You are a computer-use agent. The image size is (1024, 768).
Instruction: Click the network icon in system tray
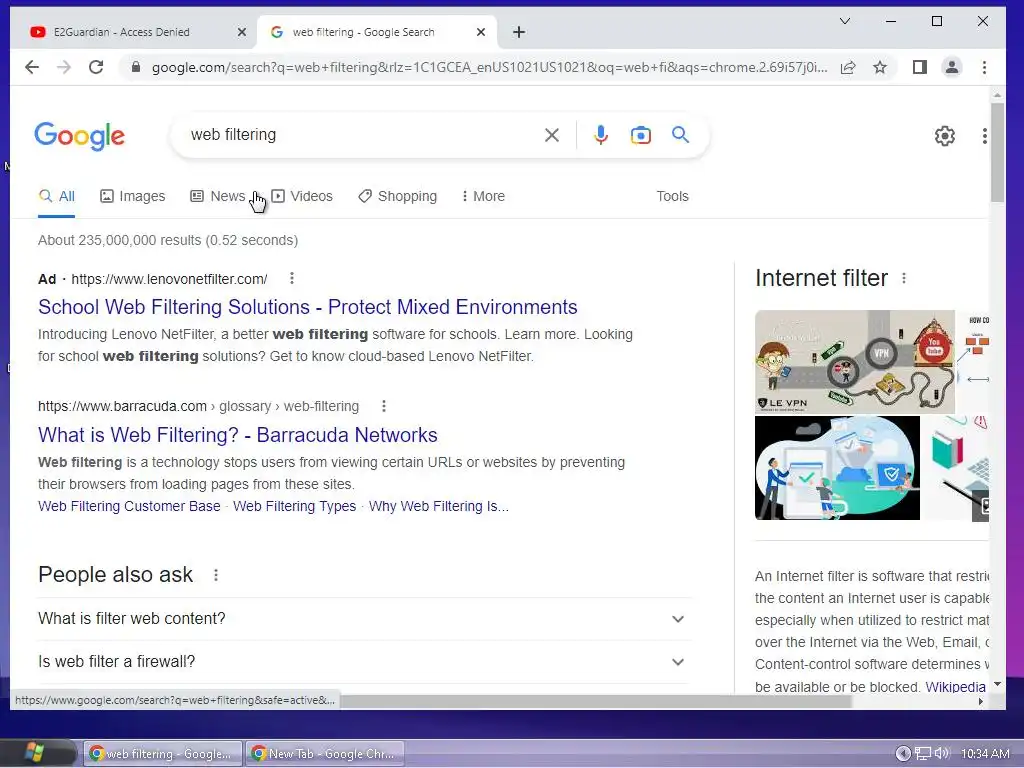[x=922, y=754]
